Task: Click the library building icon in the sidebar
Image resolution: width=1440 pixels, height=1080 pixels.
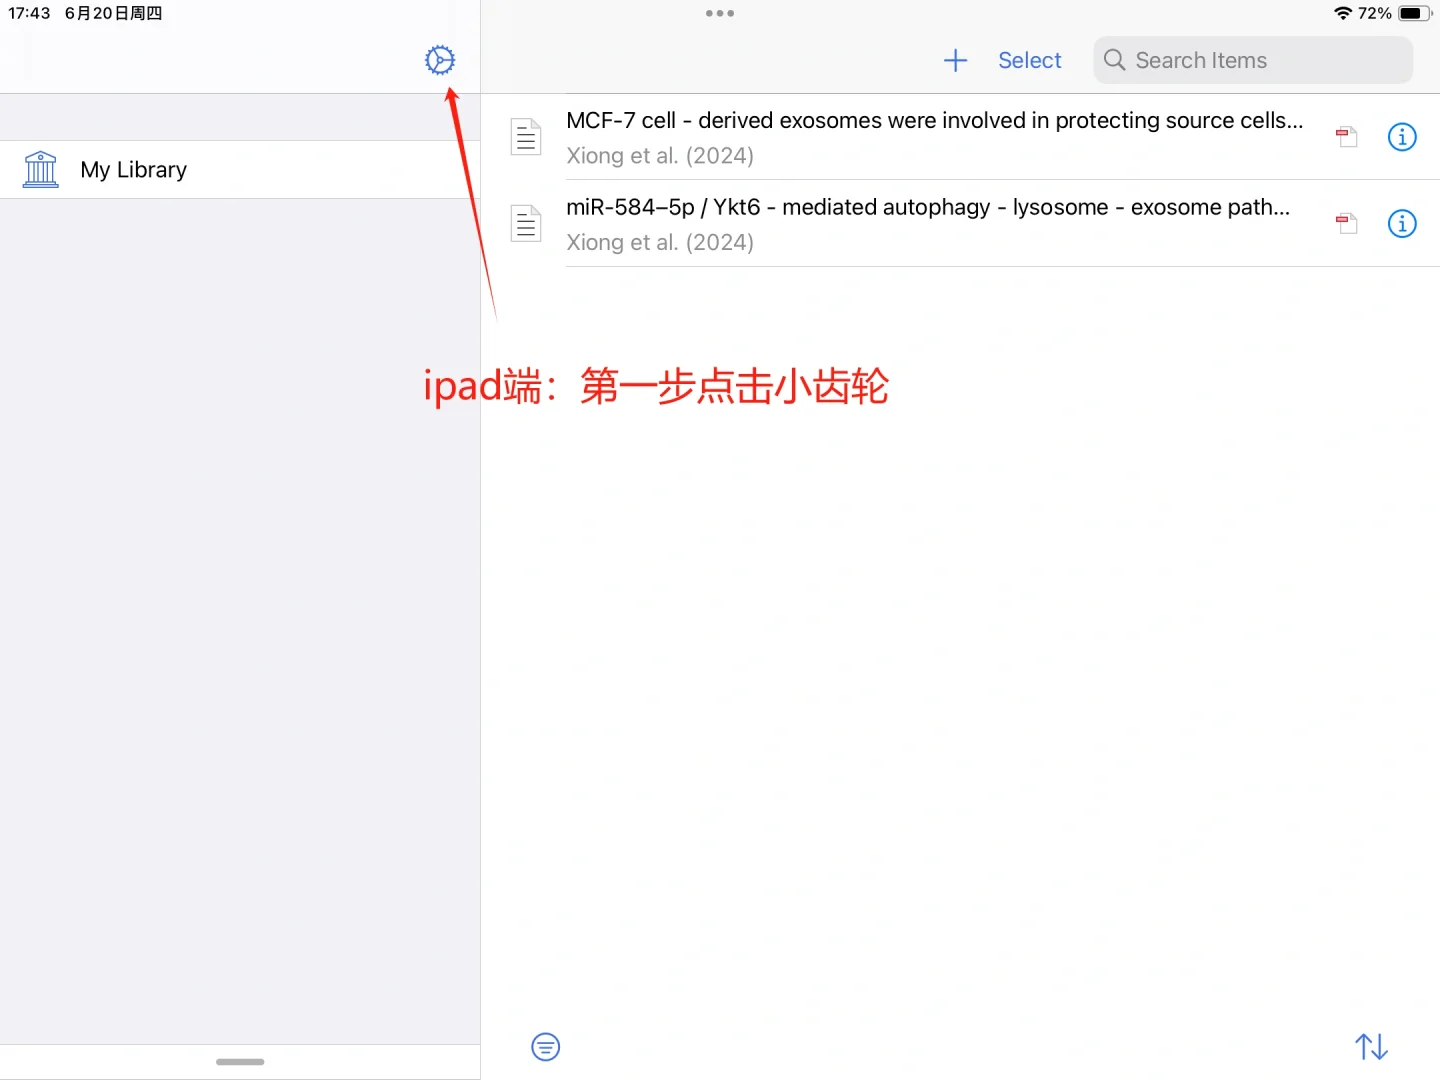Action: tap(40, 169)
